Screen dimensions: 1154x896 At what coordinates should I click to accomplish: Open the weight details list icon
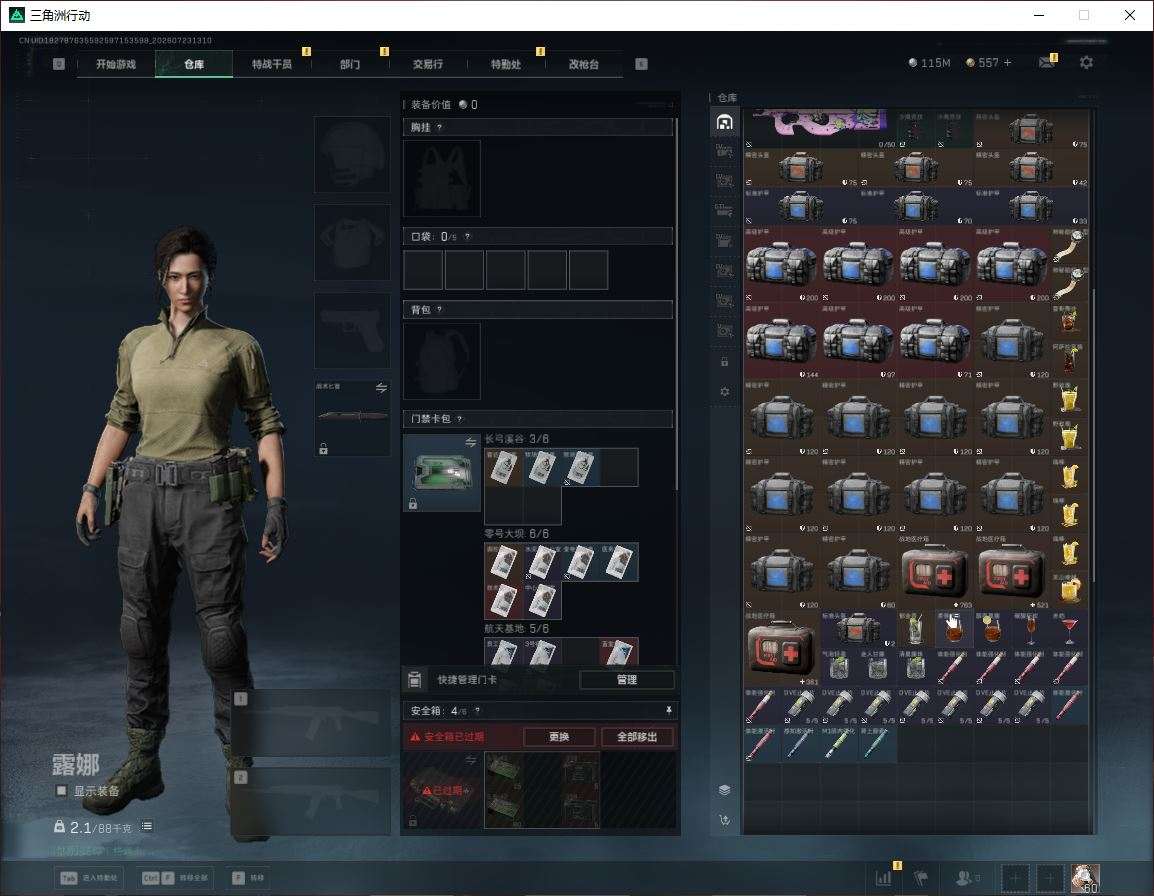click(146, 826)
